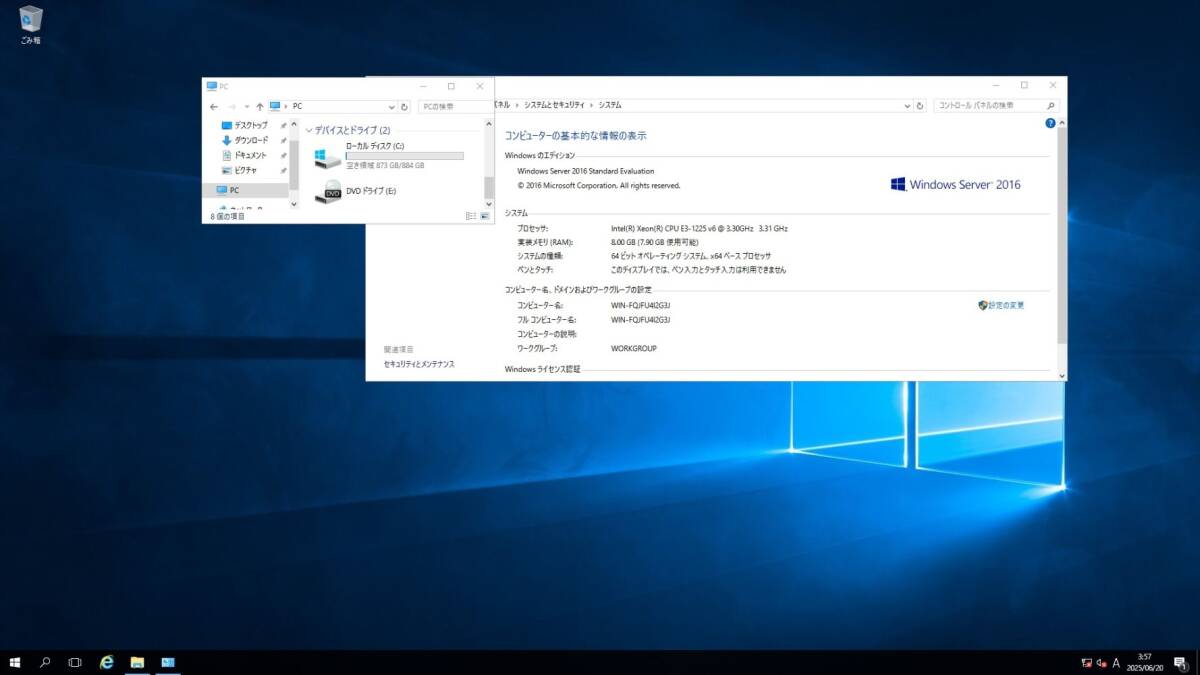1200x675 pixels.
Task: Select PC in the navigation pane
Action: (245, 190)
